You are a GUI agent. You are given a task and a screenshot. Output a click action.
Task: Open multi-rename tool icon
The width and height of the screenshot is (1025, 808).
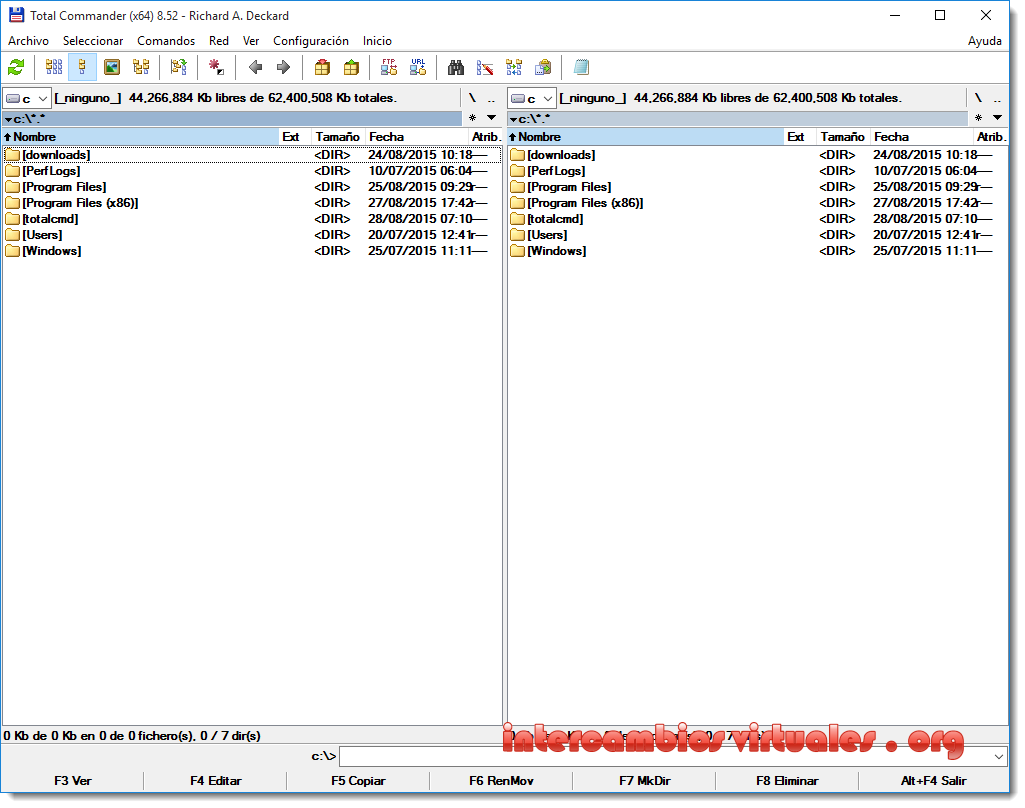tap(485, 67)
